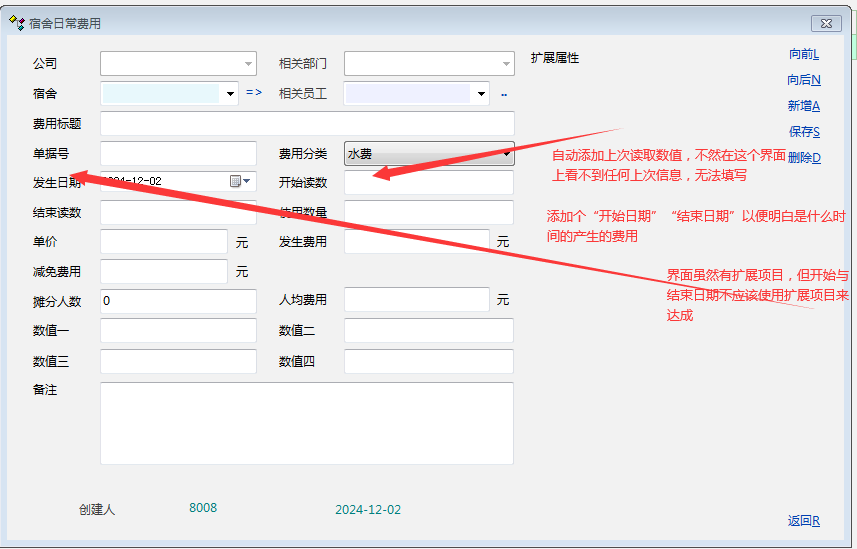Click the 返回R link to return
Screen dimensions: 857x549
(x=804, y=521)
